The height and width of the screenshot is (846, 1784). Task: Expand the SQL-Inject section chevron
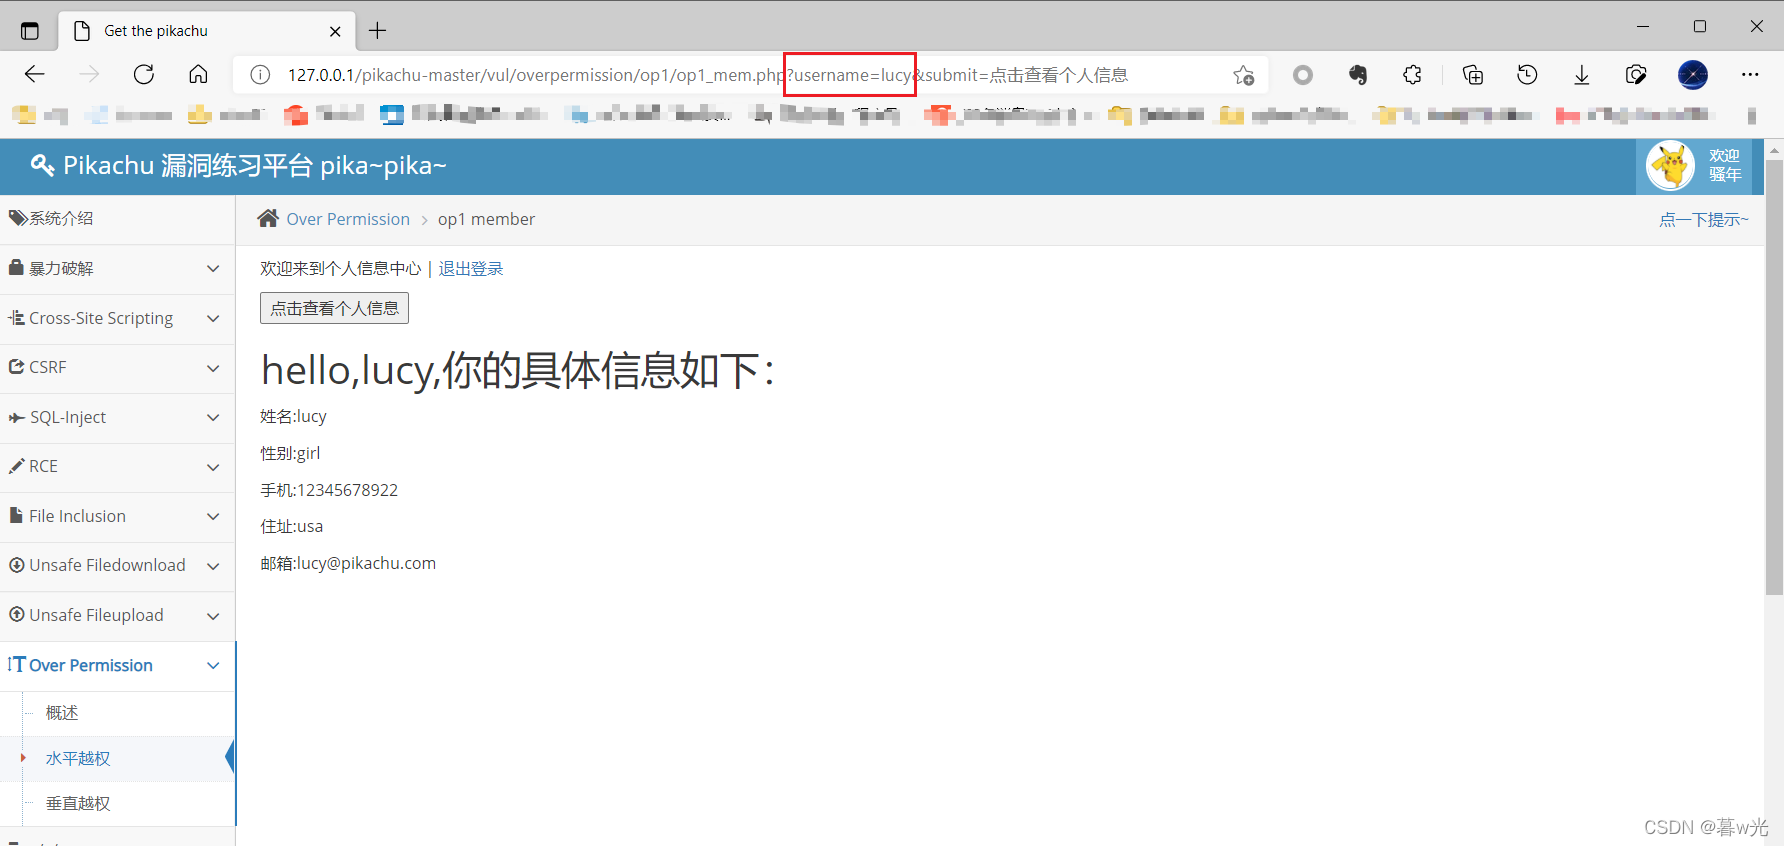213,417
